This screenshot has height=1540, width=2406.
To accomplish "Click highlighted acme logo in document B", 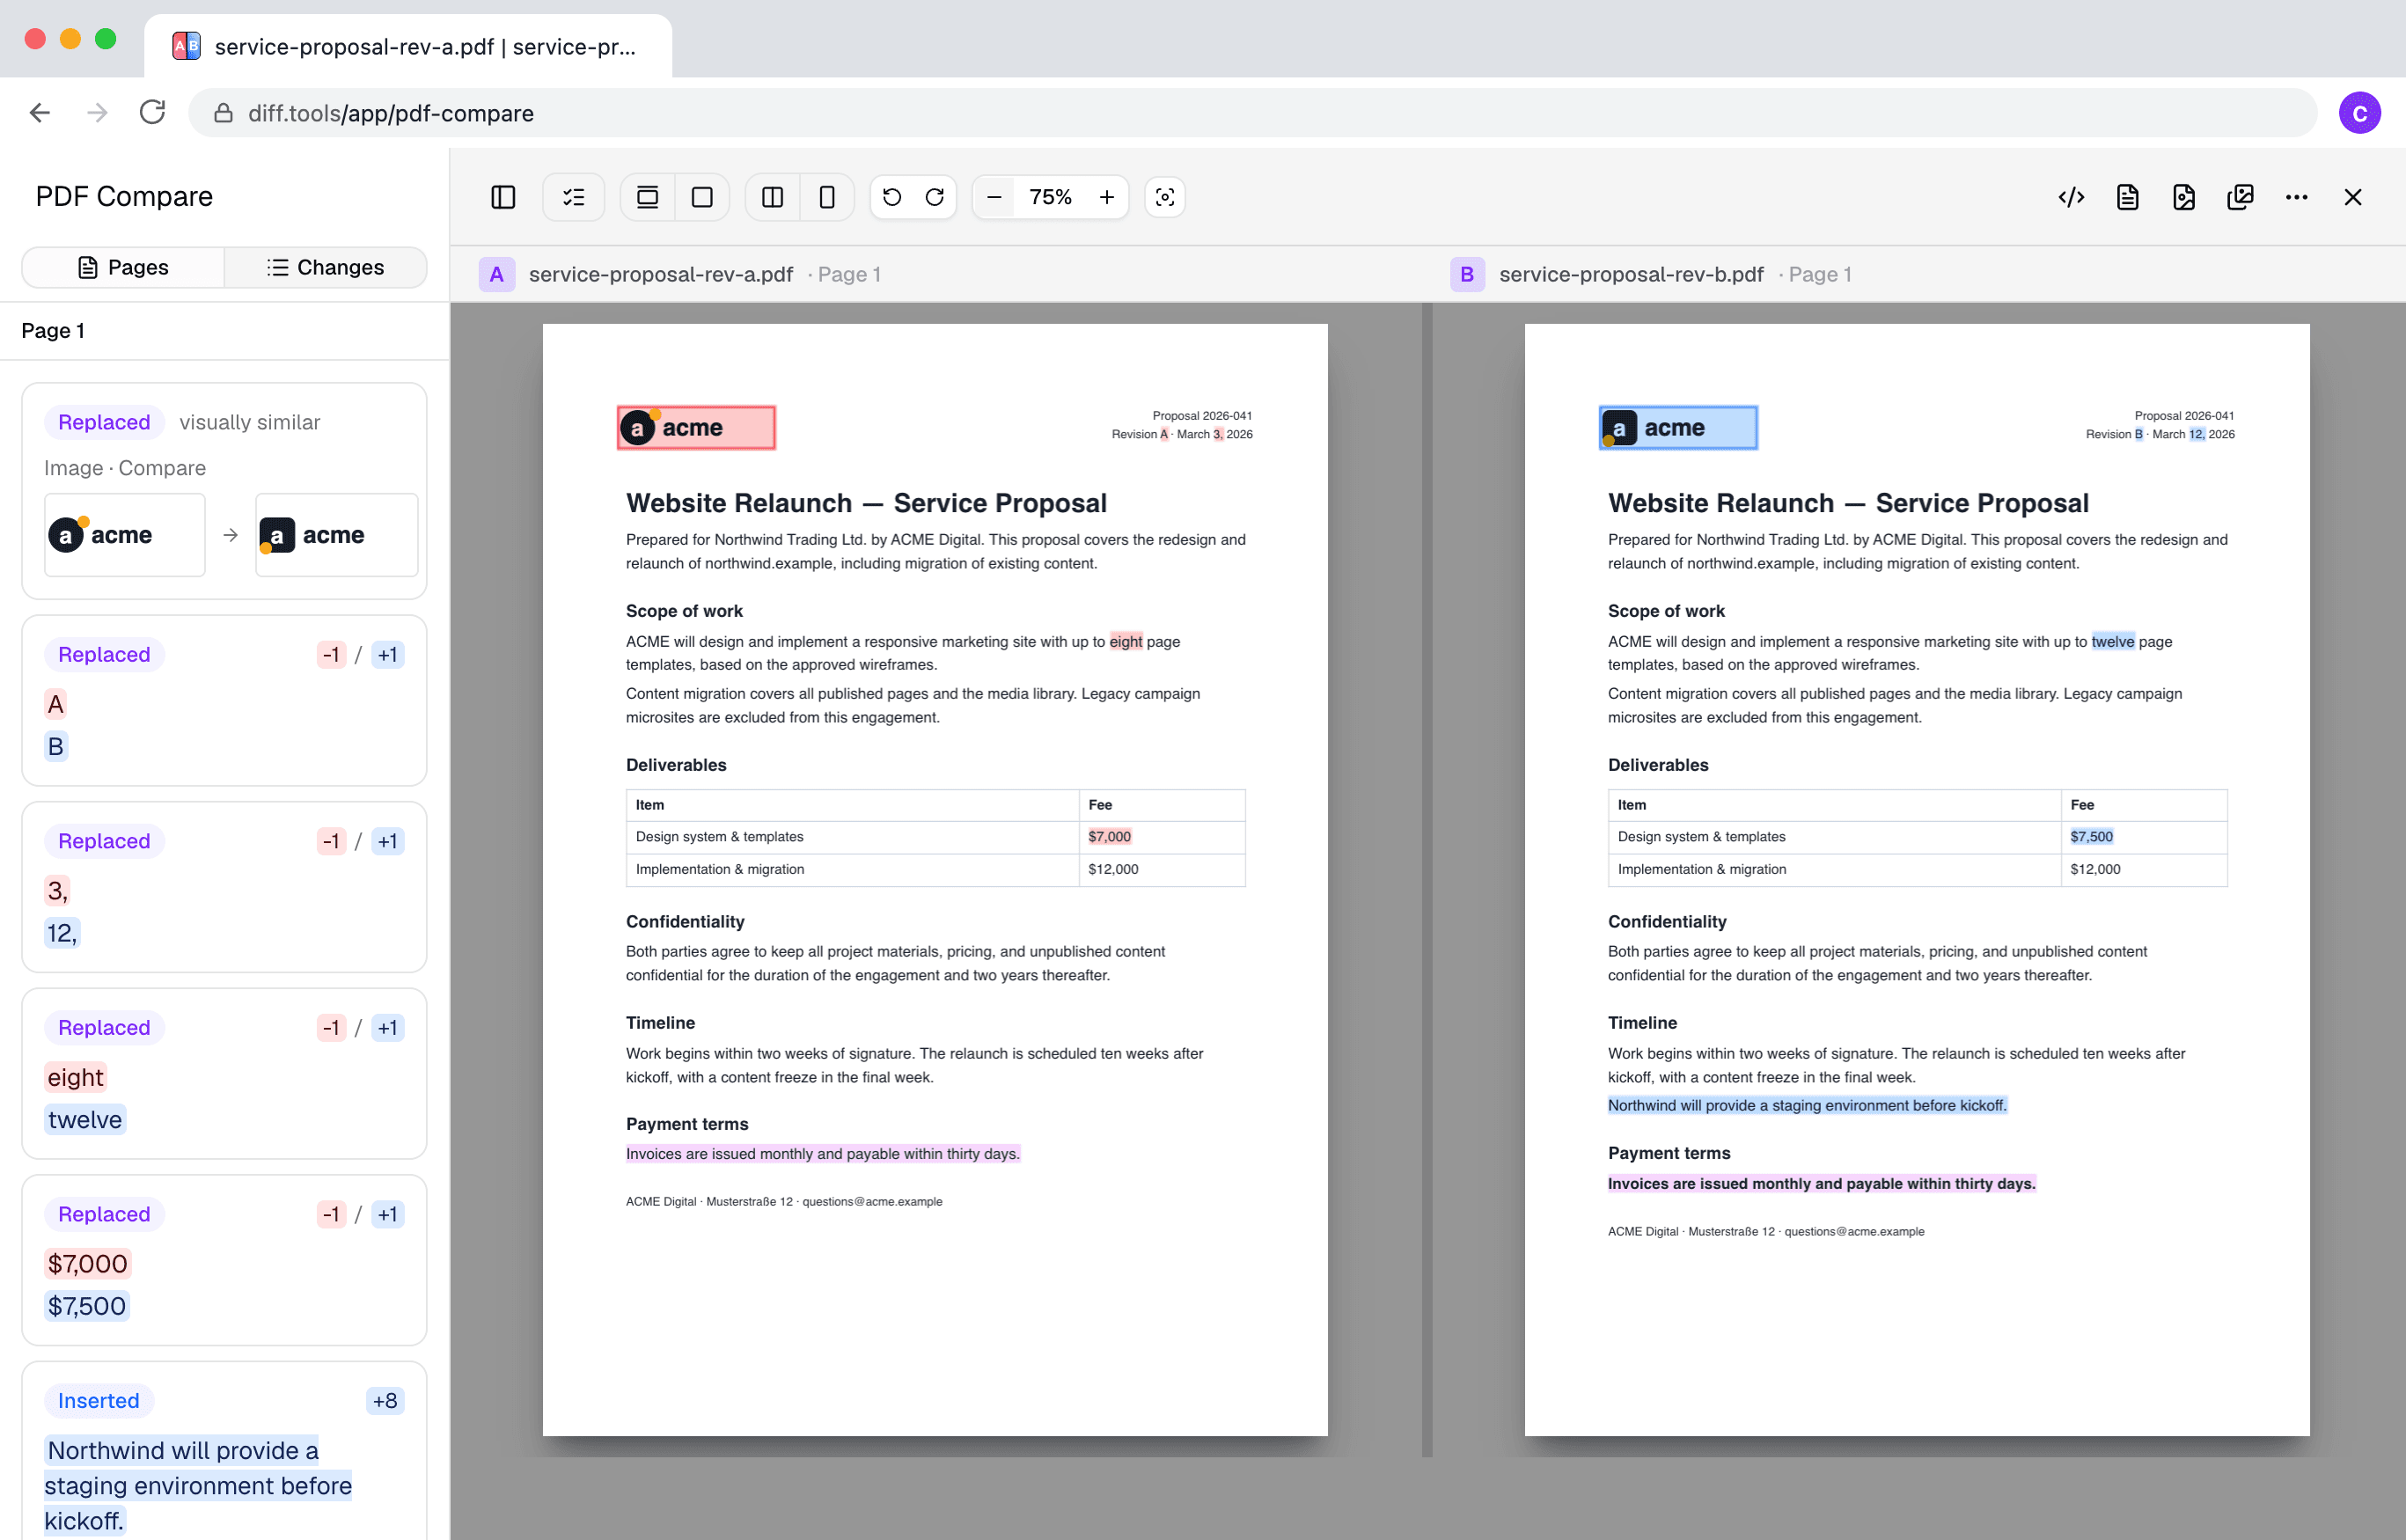I will (x=1678, y=428).
